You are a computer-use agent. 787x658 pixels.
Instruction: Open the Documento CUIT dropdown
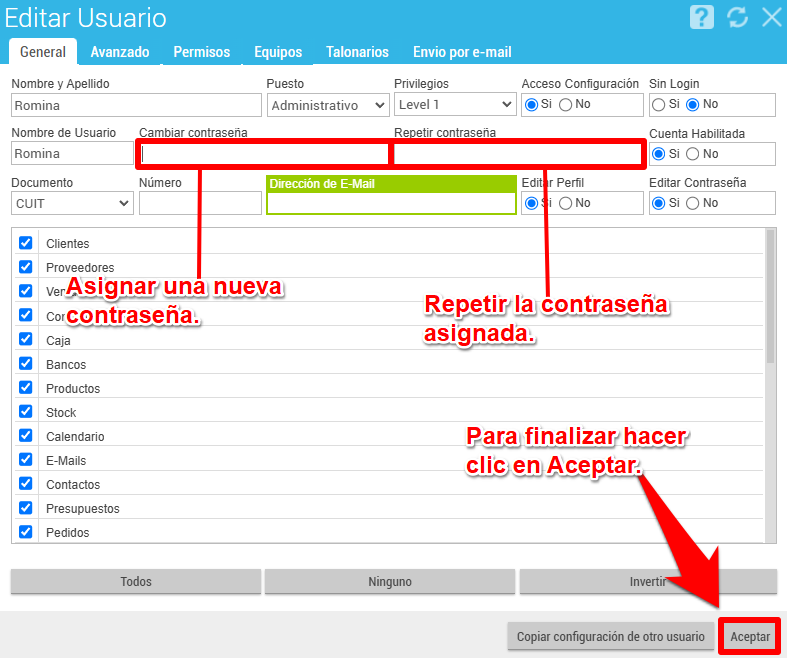tap(73, 203)
